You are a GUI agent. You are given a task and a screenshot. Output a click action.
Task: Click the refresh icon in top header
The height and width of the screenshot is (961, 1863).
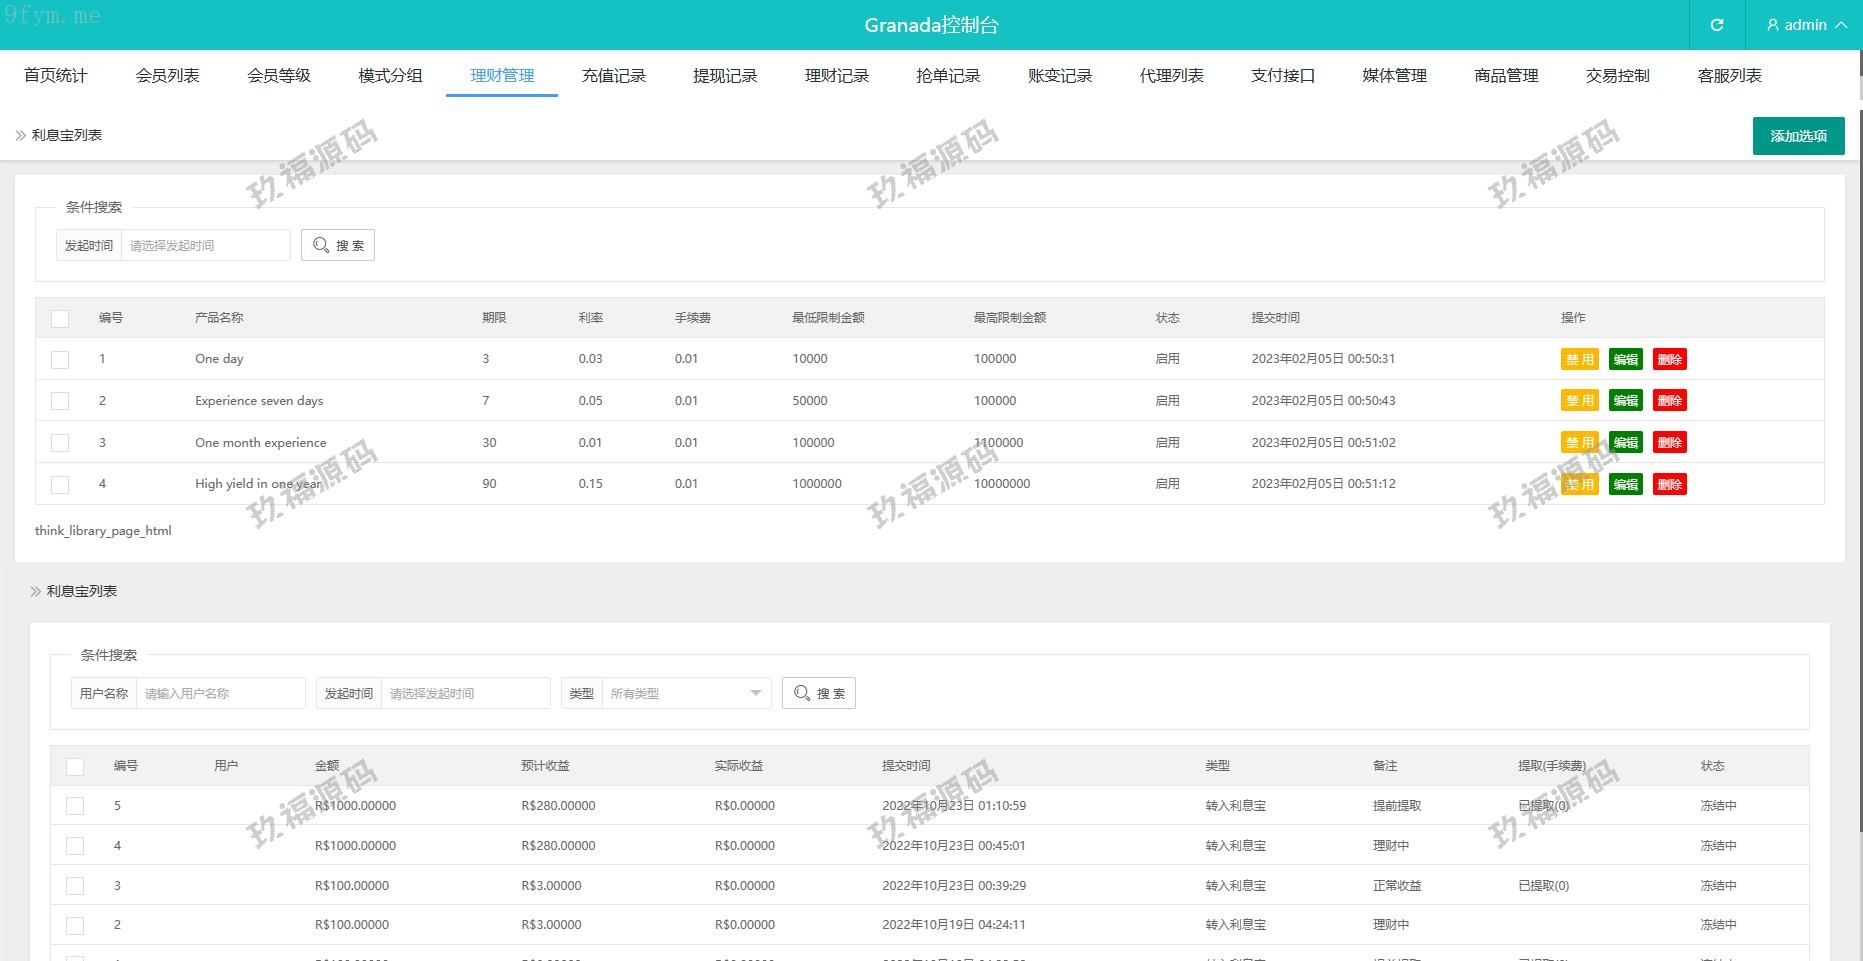click(x=1716, y=25)
